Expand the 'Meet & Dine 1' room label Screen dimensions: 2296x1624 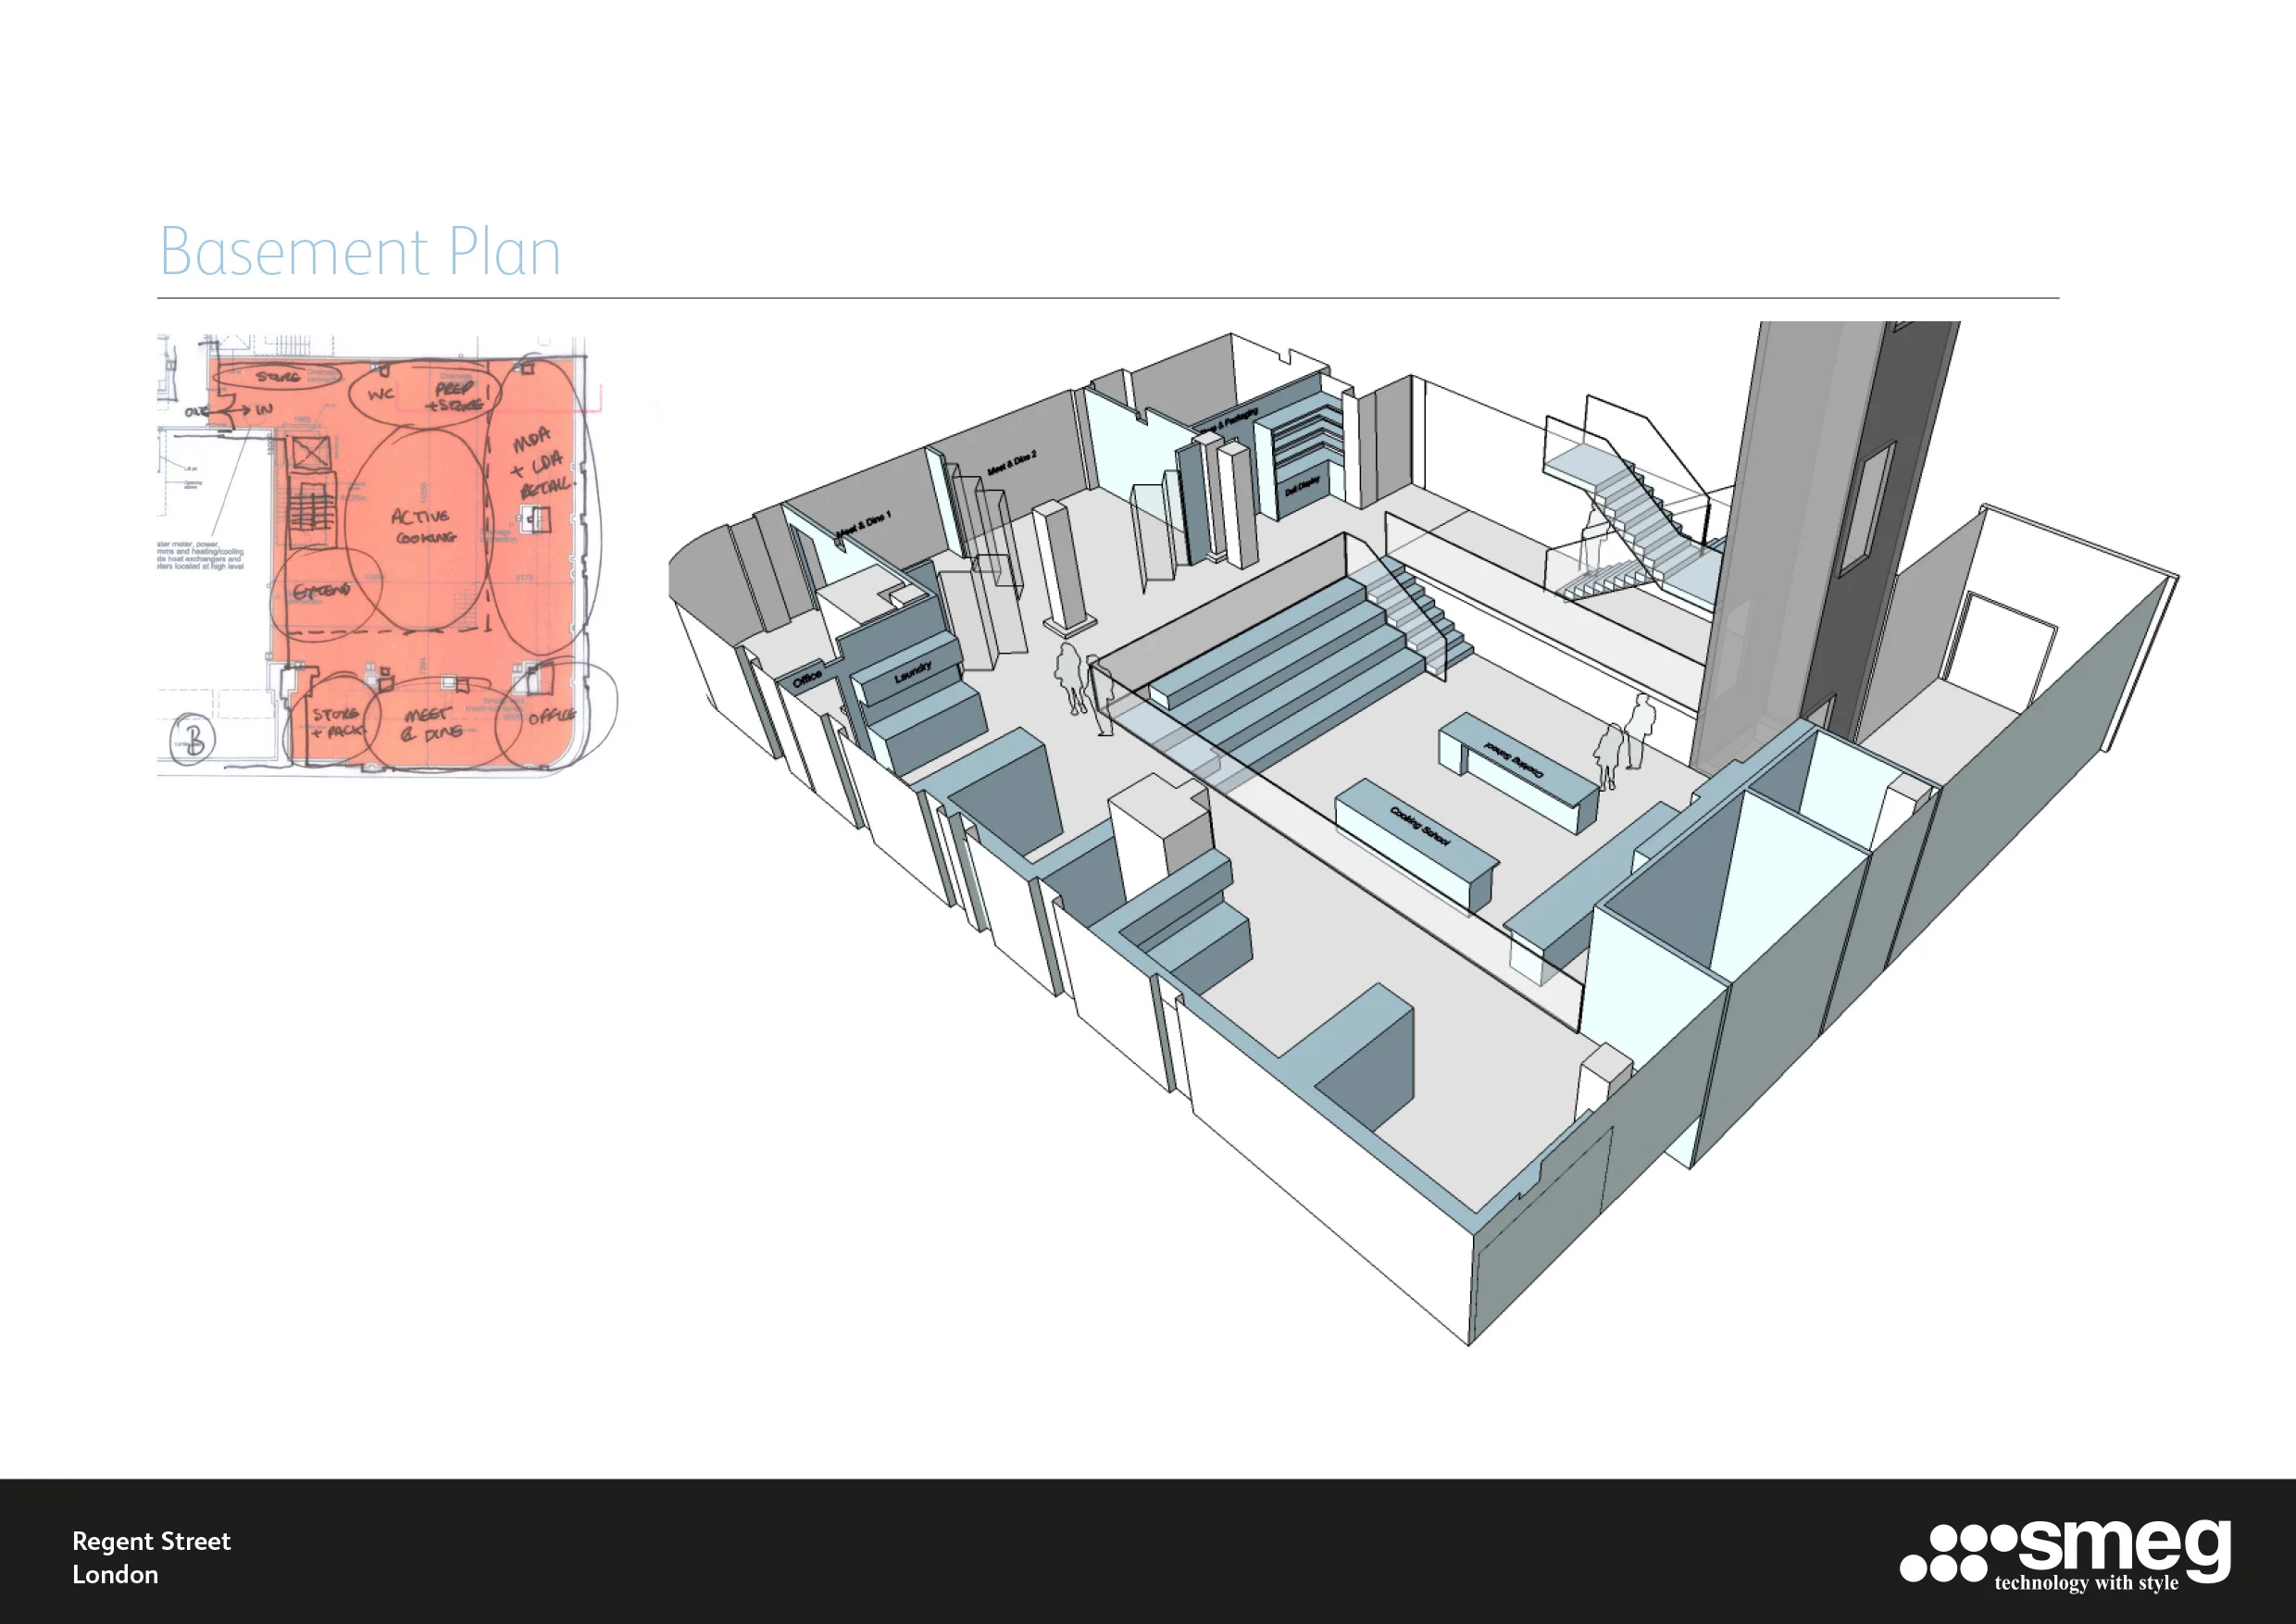point(866,522)
